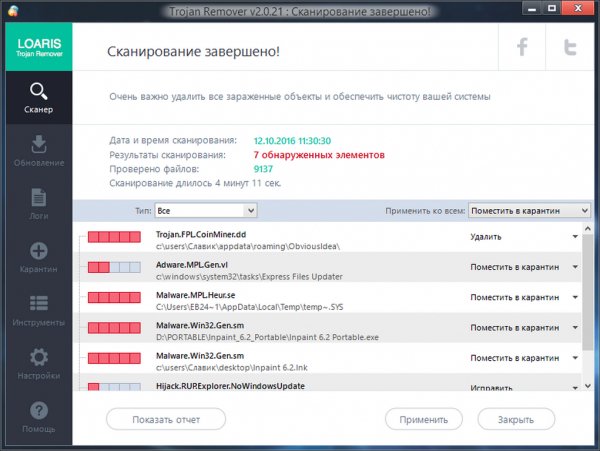Expand action dropdown for Hijack.RUR.Explorer.NoWindowsUpdate
600x451 pixels.
pyautogui.click(x=575, y=388)
